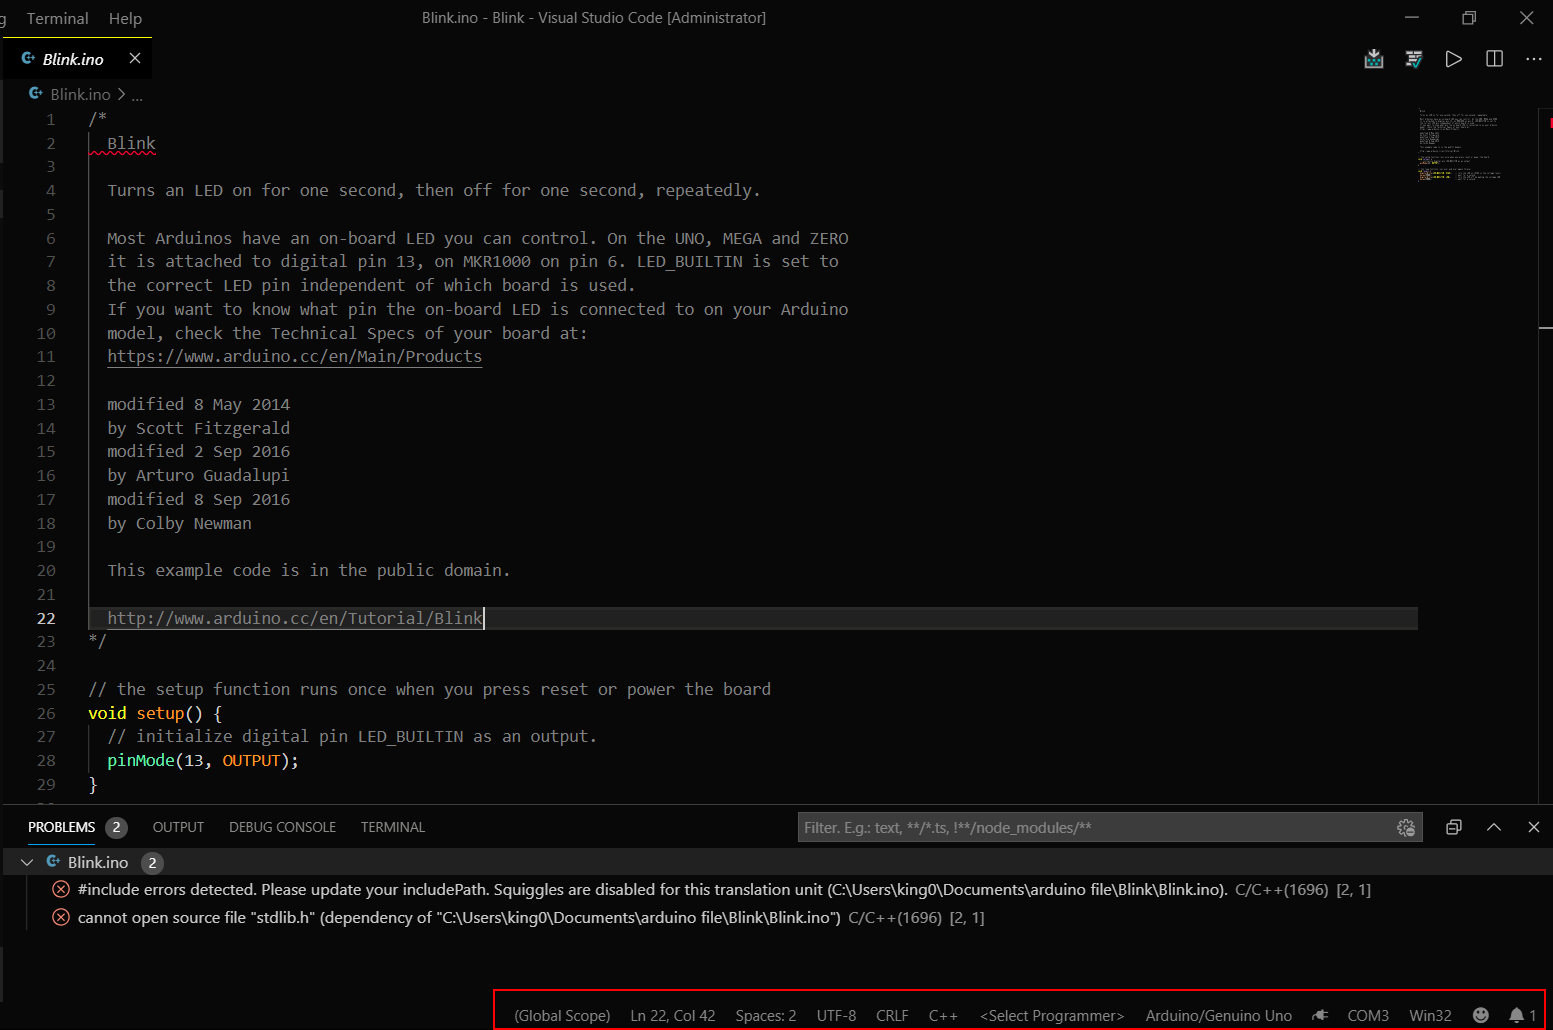The width and height of the screenshot is (1553, 1030).
Task: Close the Blink.ino editor tab
Action: click(135, 59)
